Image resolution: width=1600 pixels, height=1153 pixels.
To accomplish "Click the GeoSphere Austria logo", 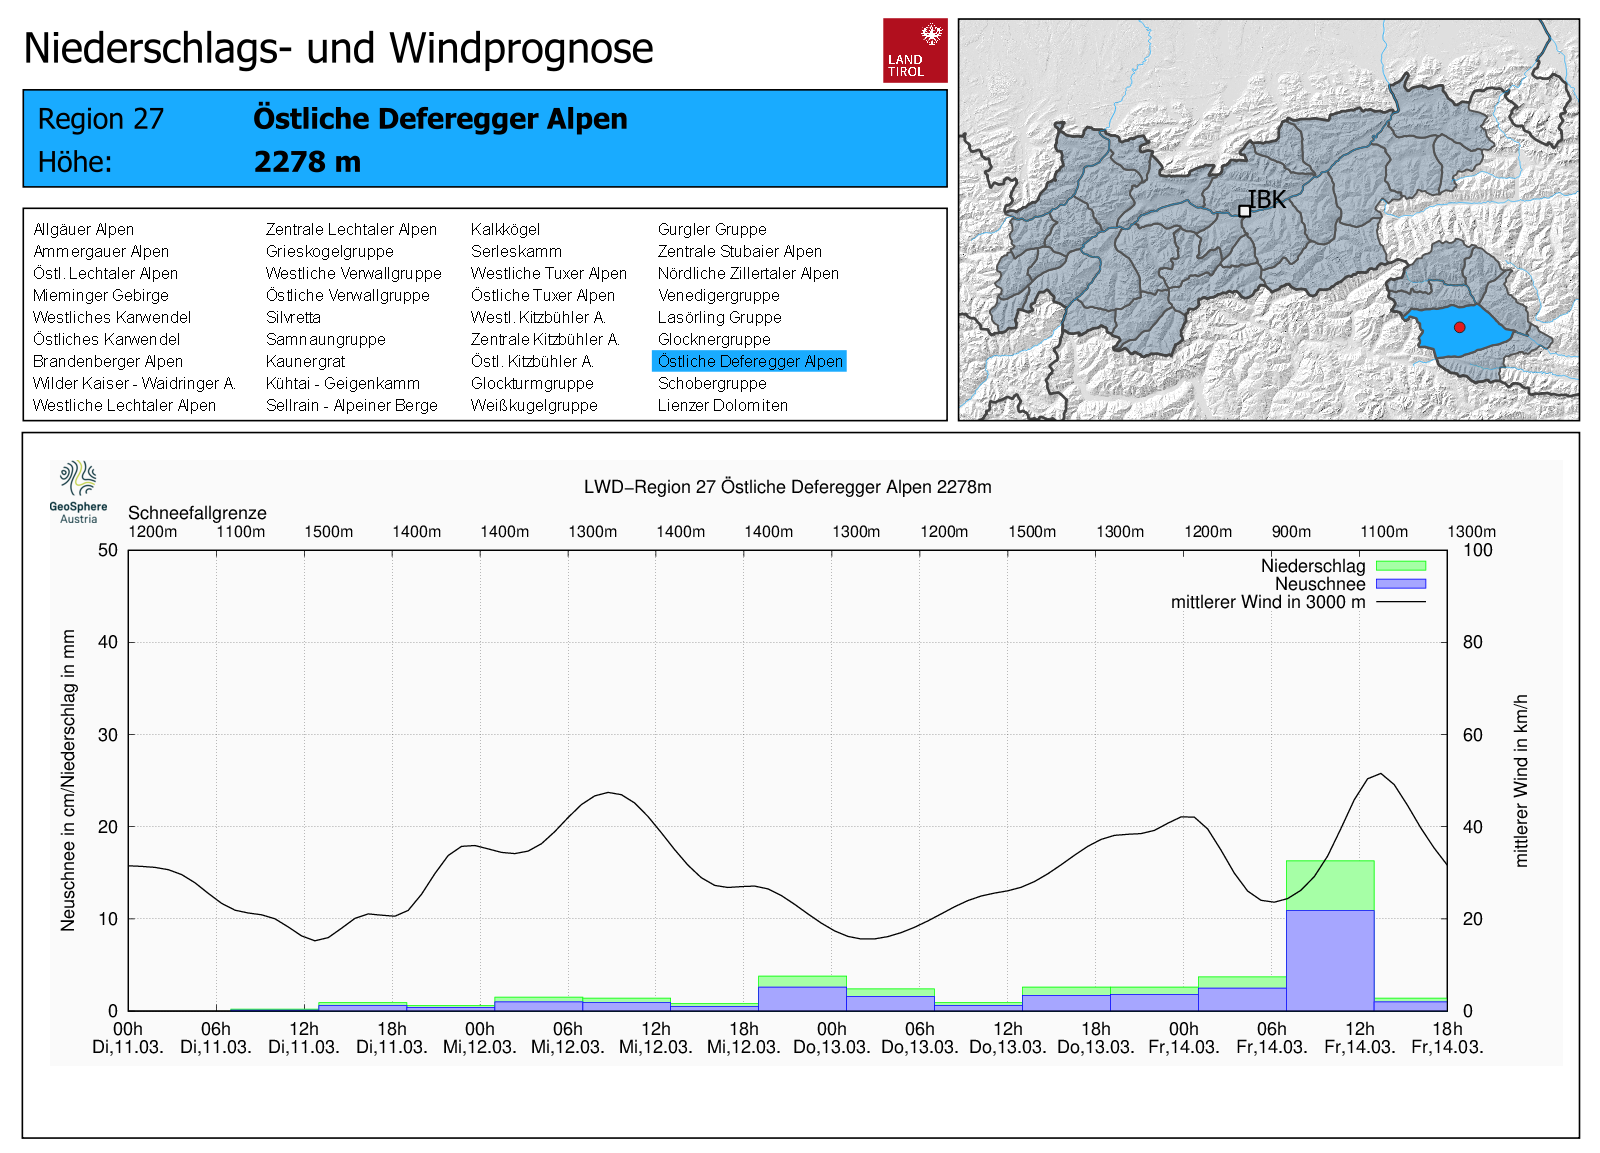I will point(78,491).
